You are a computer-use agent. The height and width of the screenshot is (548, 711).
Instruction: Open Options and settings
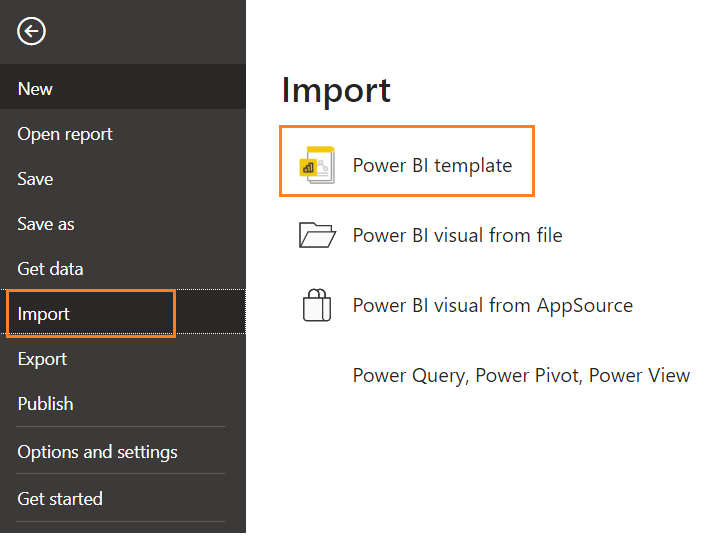point(97,452)
